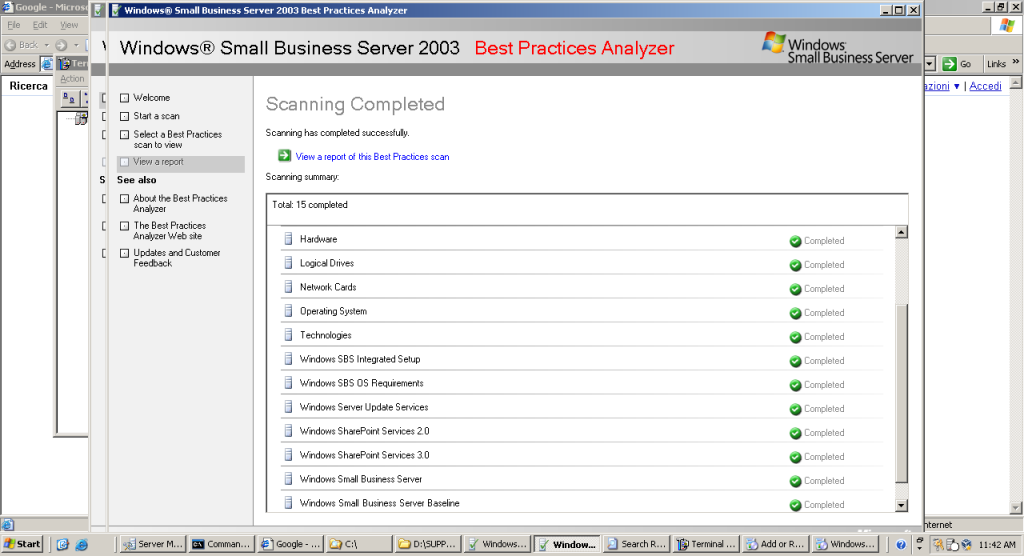Switch to the Google taskbar button
1024x556 pixels.
click(290, 544)
